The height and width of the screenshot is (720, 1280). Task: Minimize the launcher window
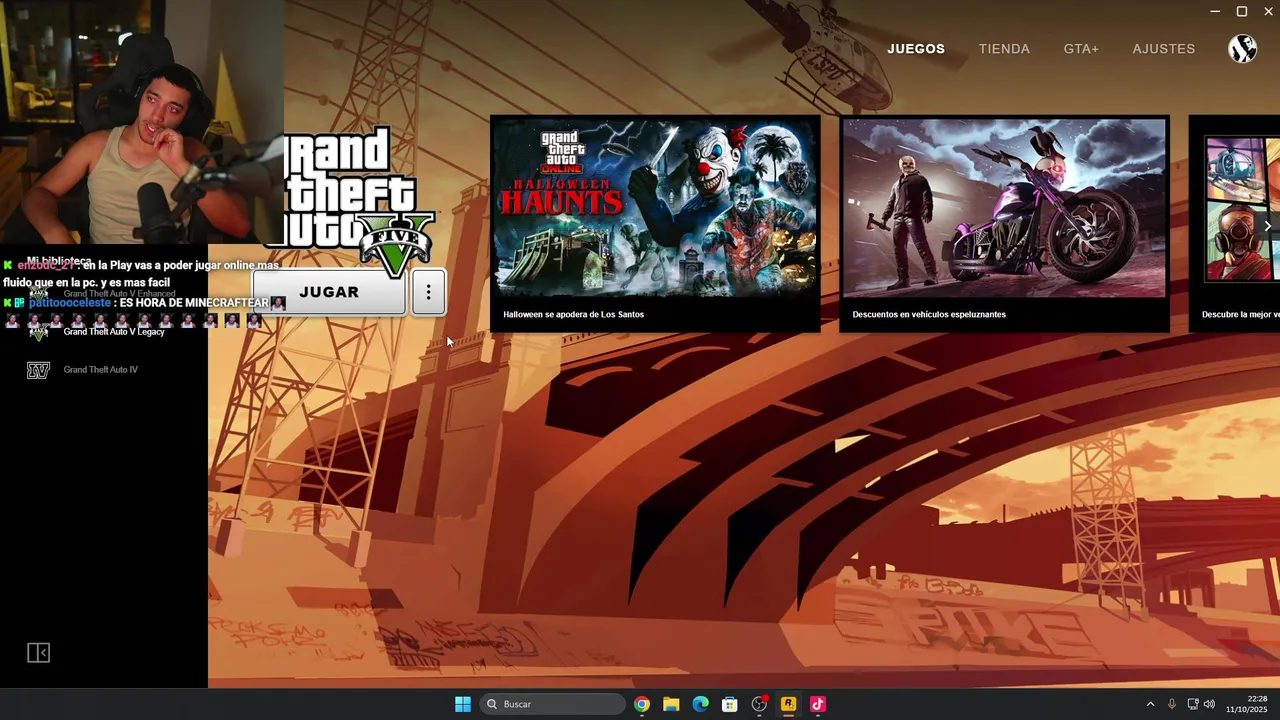[x=1215, y=11]
